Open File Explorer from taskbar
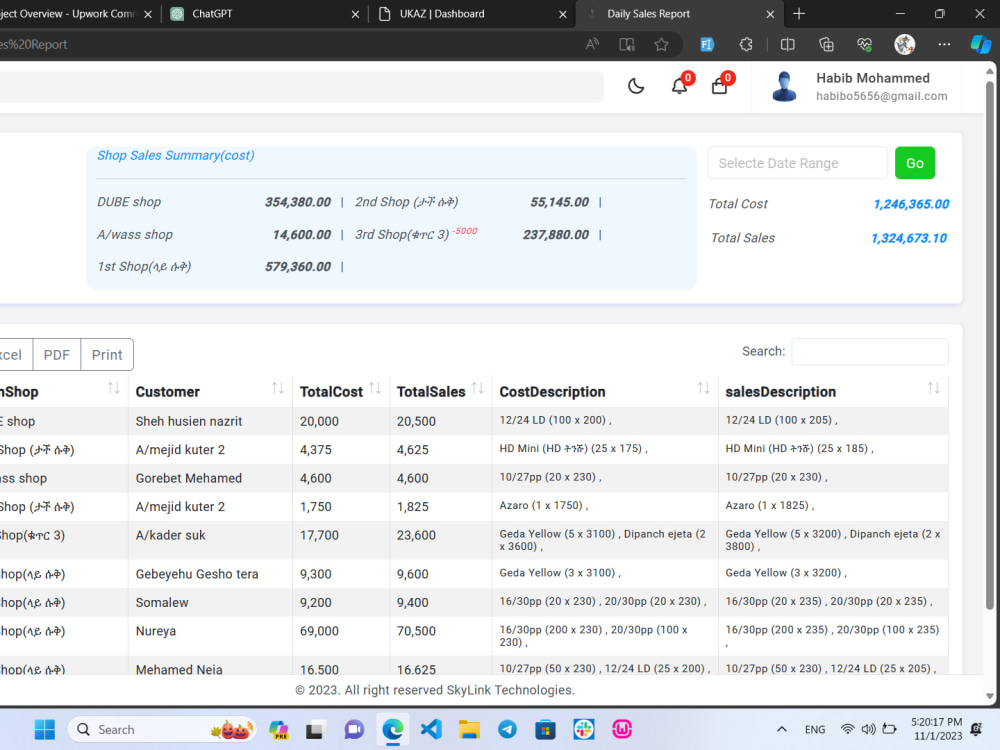The image size is (1000, 750). pos(469,730)
